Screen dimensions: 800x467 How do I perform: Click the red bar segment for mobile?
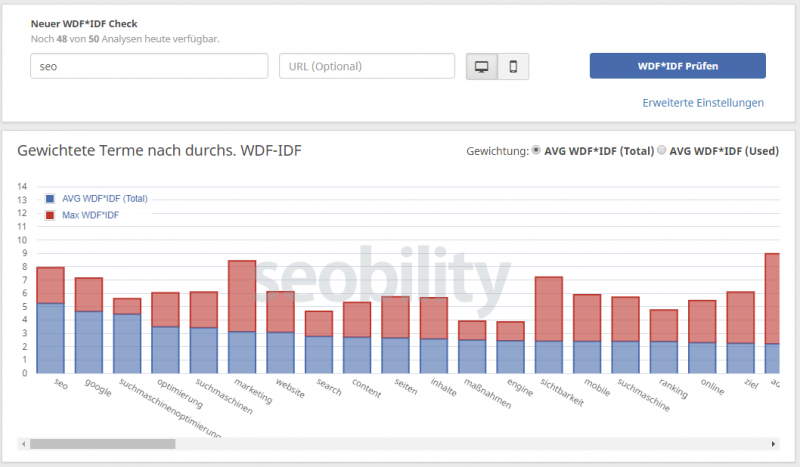(x=587, y=318)
